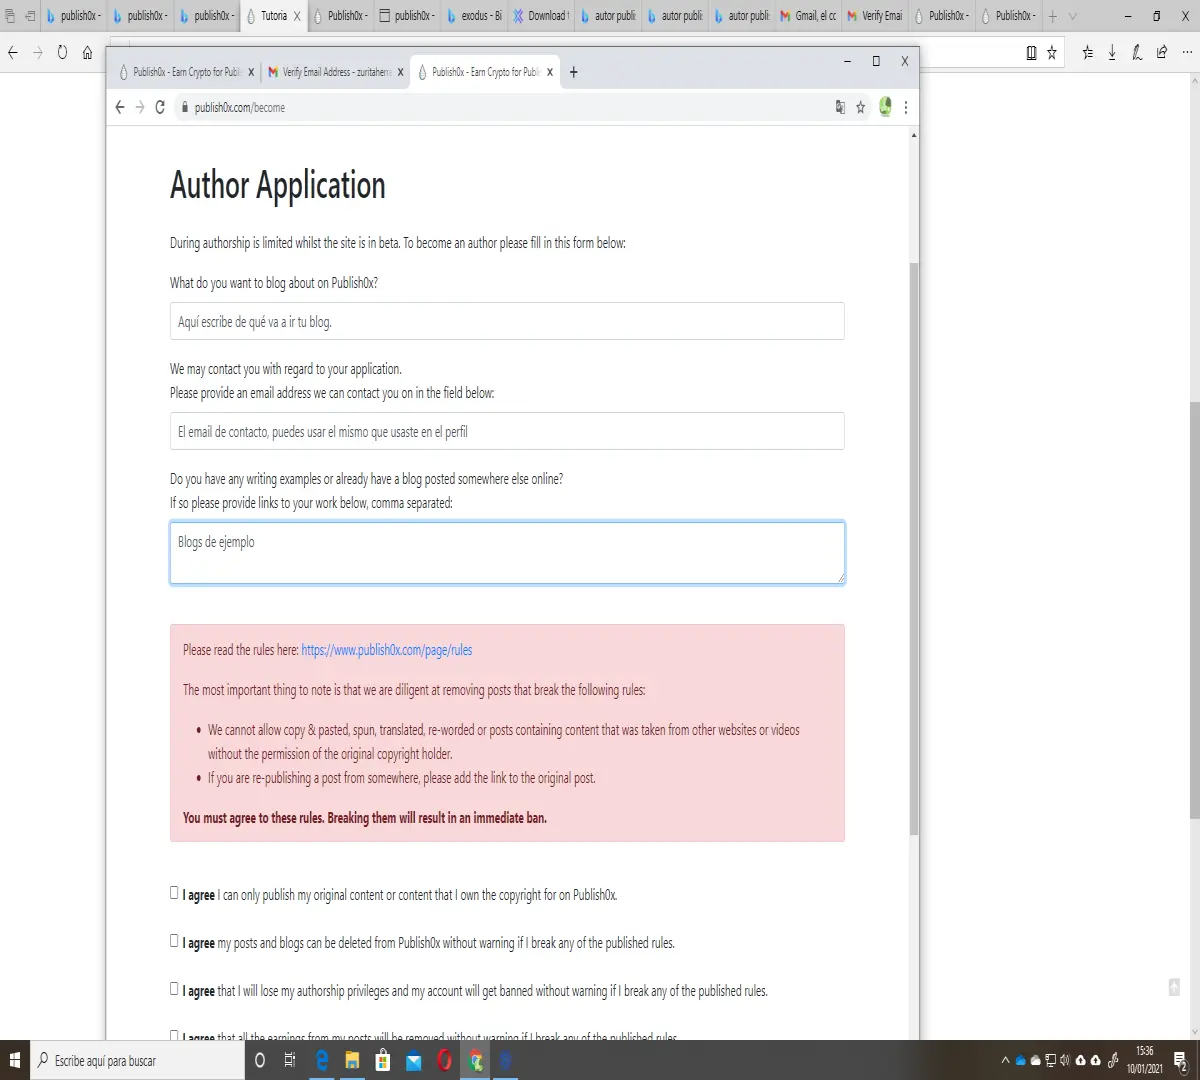Add the page to favorites in Edge
The height and width of the screenshot is (1080, 1200).
[1052, 53]
